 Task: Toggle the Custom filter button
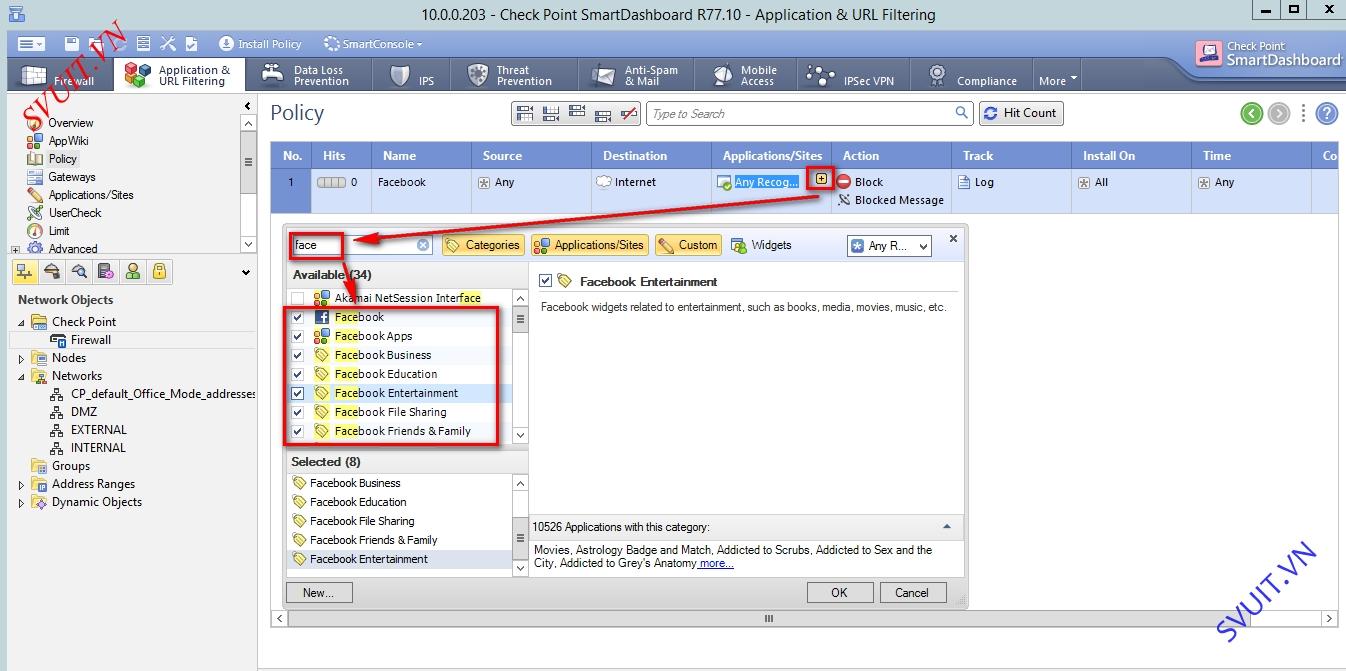pos(688,245)
